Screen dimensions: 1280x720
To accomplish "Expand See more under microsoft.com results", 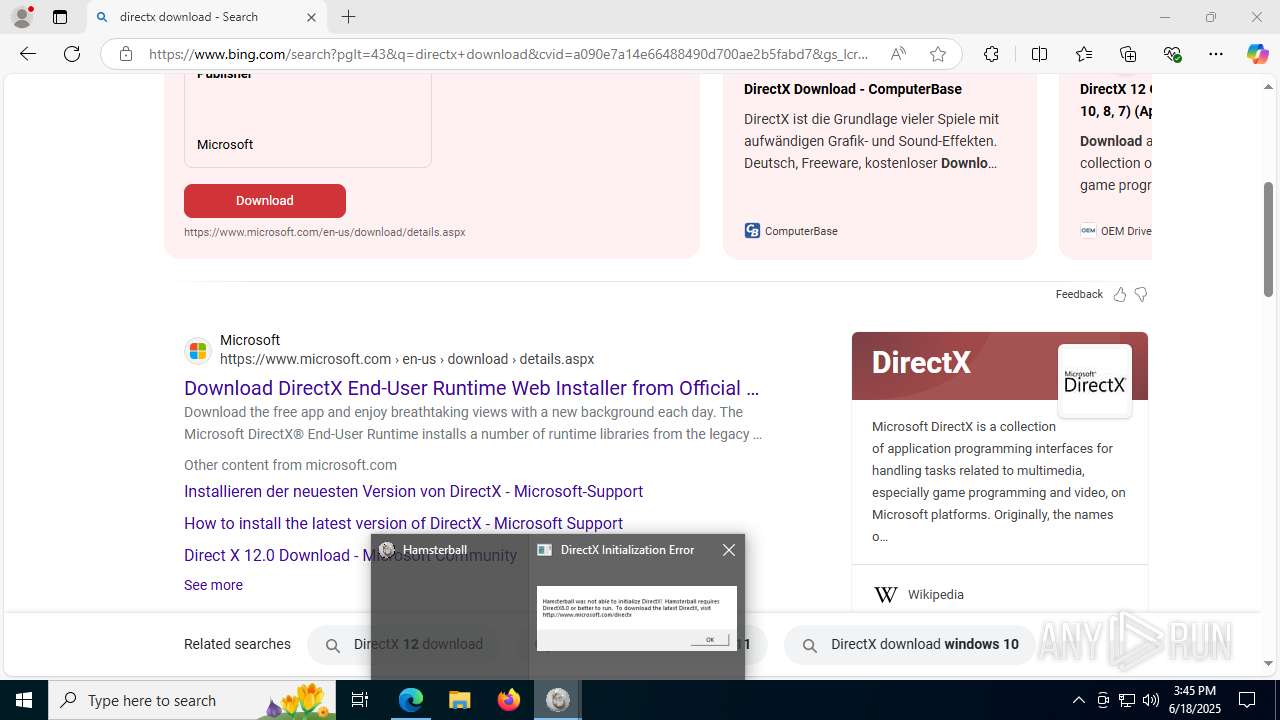I will pyautogui.click(x=213, y=585).
